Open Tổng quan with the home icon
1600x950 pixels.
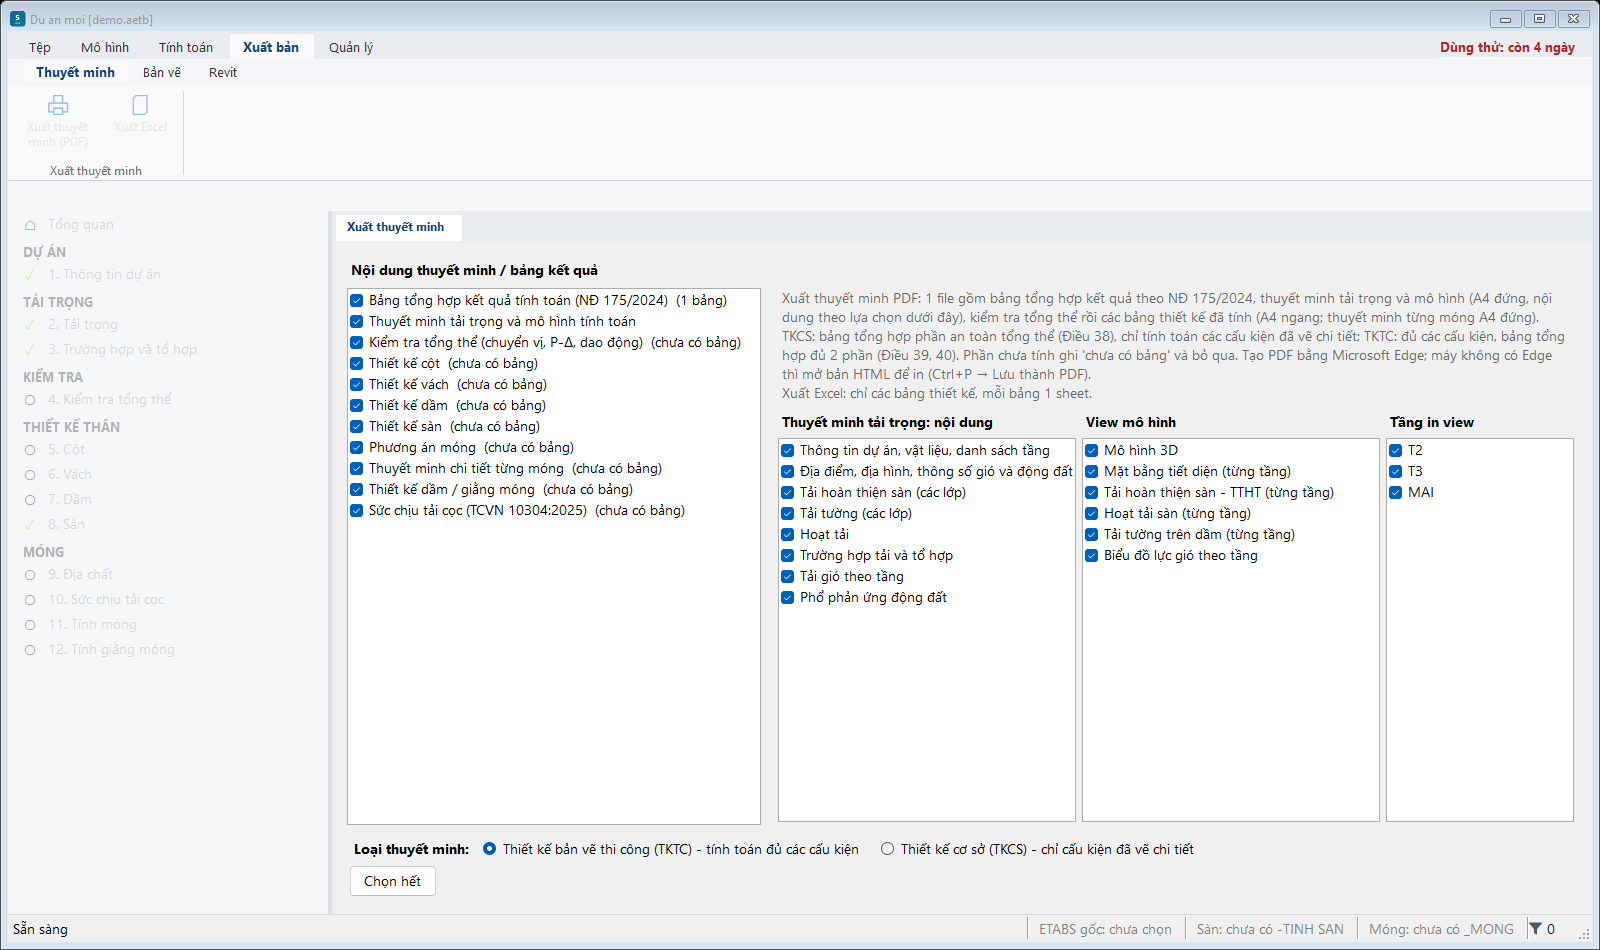pyautogui.click(x=30, y=225)
